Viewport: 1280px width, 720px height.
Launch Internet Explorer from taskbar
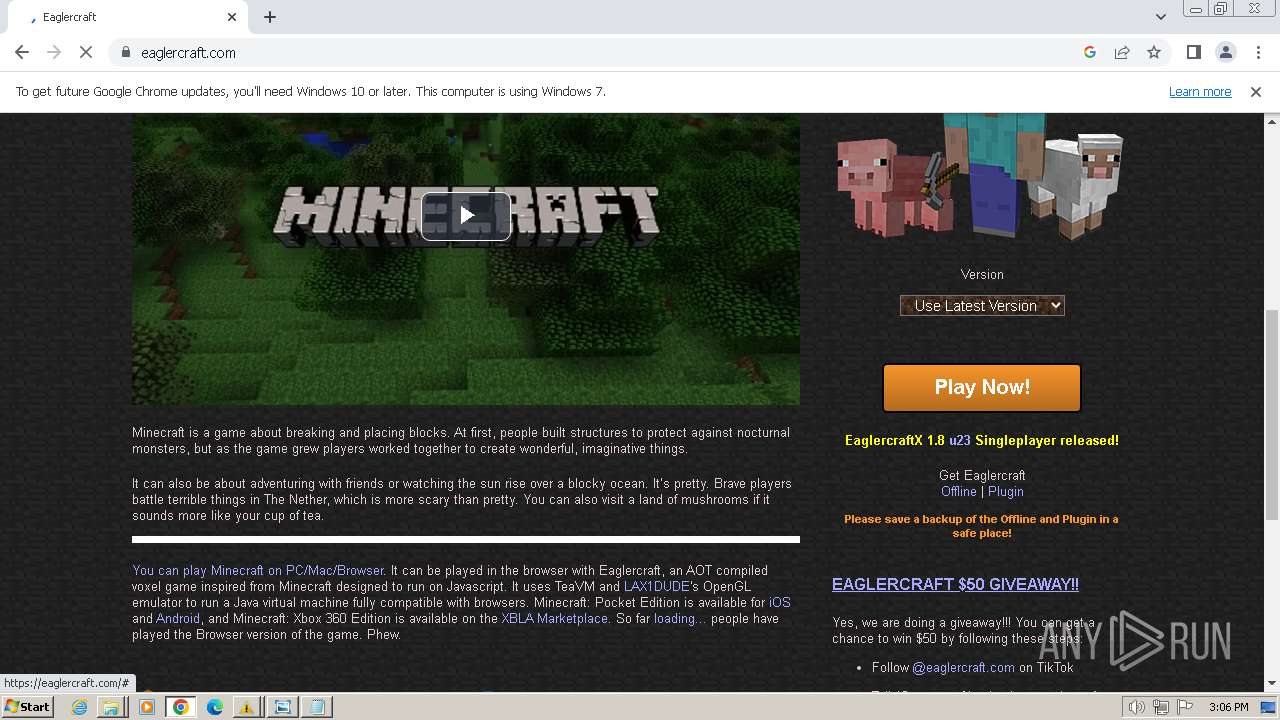tap(79, 707)
